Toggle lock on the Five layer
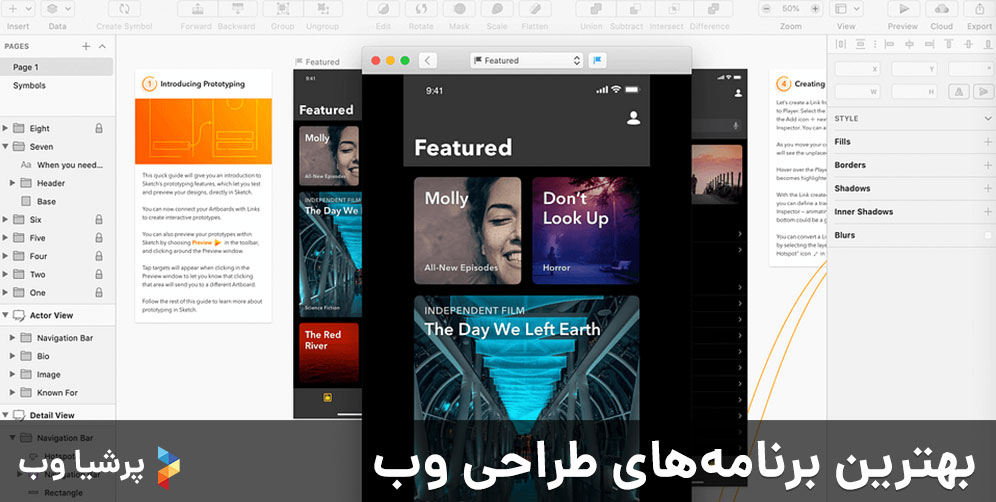 click(99, 238)
